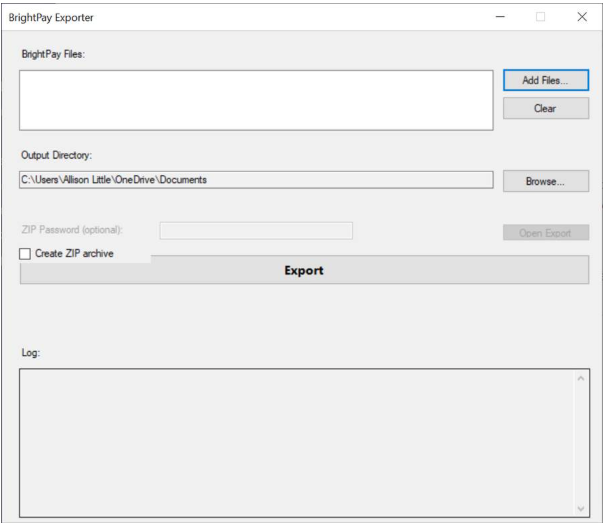Click the Log scrollbar down arrow
The image size is (607, 525).
pos(581,508)
